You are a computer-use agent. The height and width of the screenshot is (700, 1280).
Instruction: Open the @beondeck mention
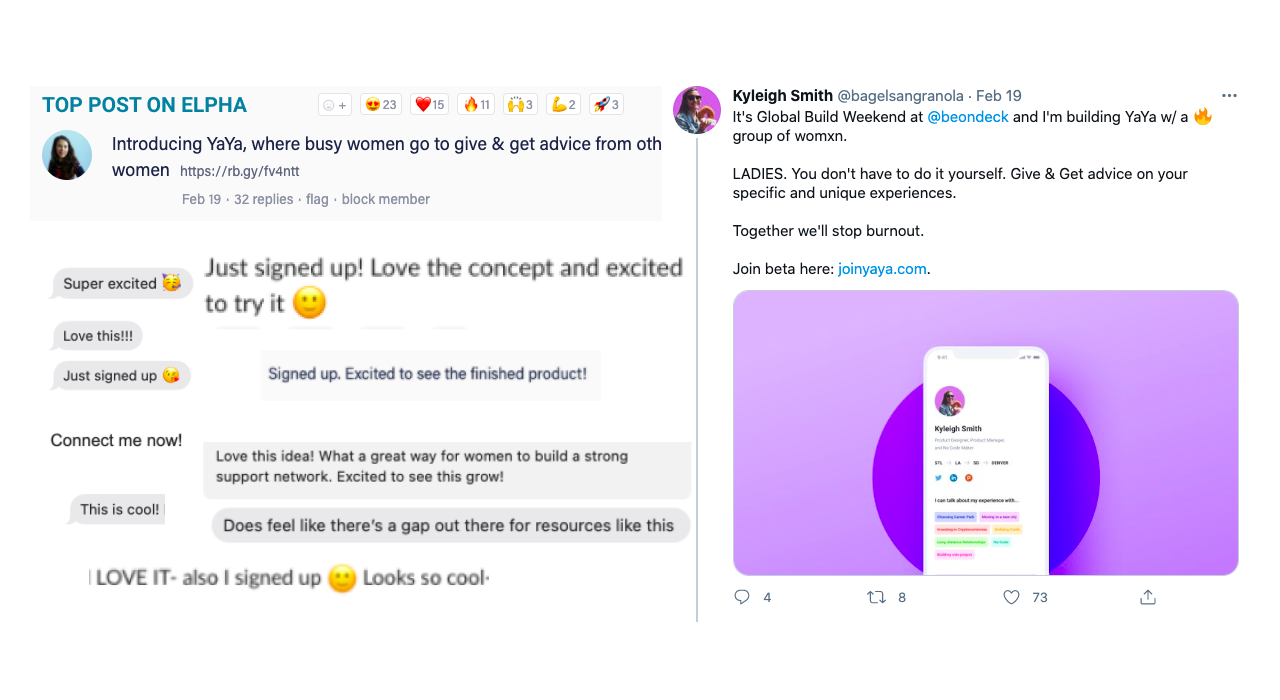click(x=967, y=117)
